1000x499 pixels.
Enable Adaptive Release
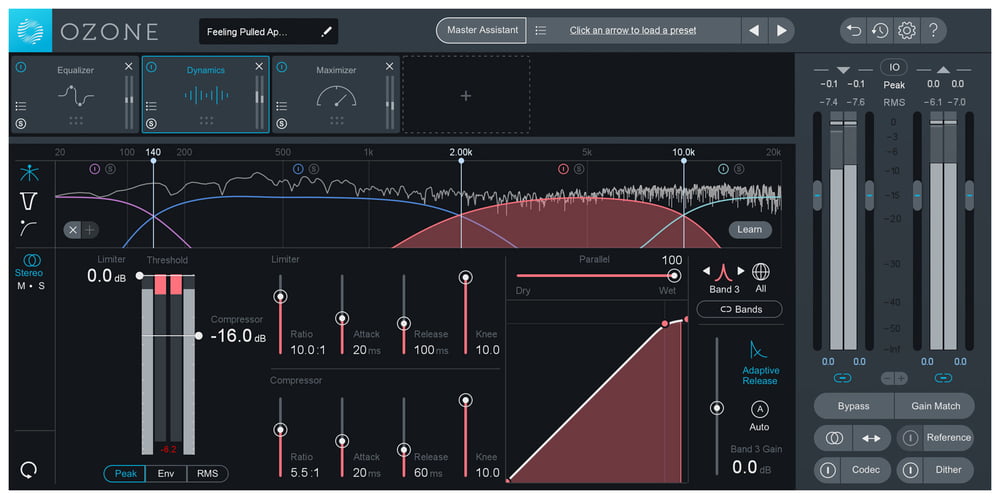[759, 363]
